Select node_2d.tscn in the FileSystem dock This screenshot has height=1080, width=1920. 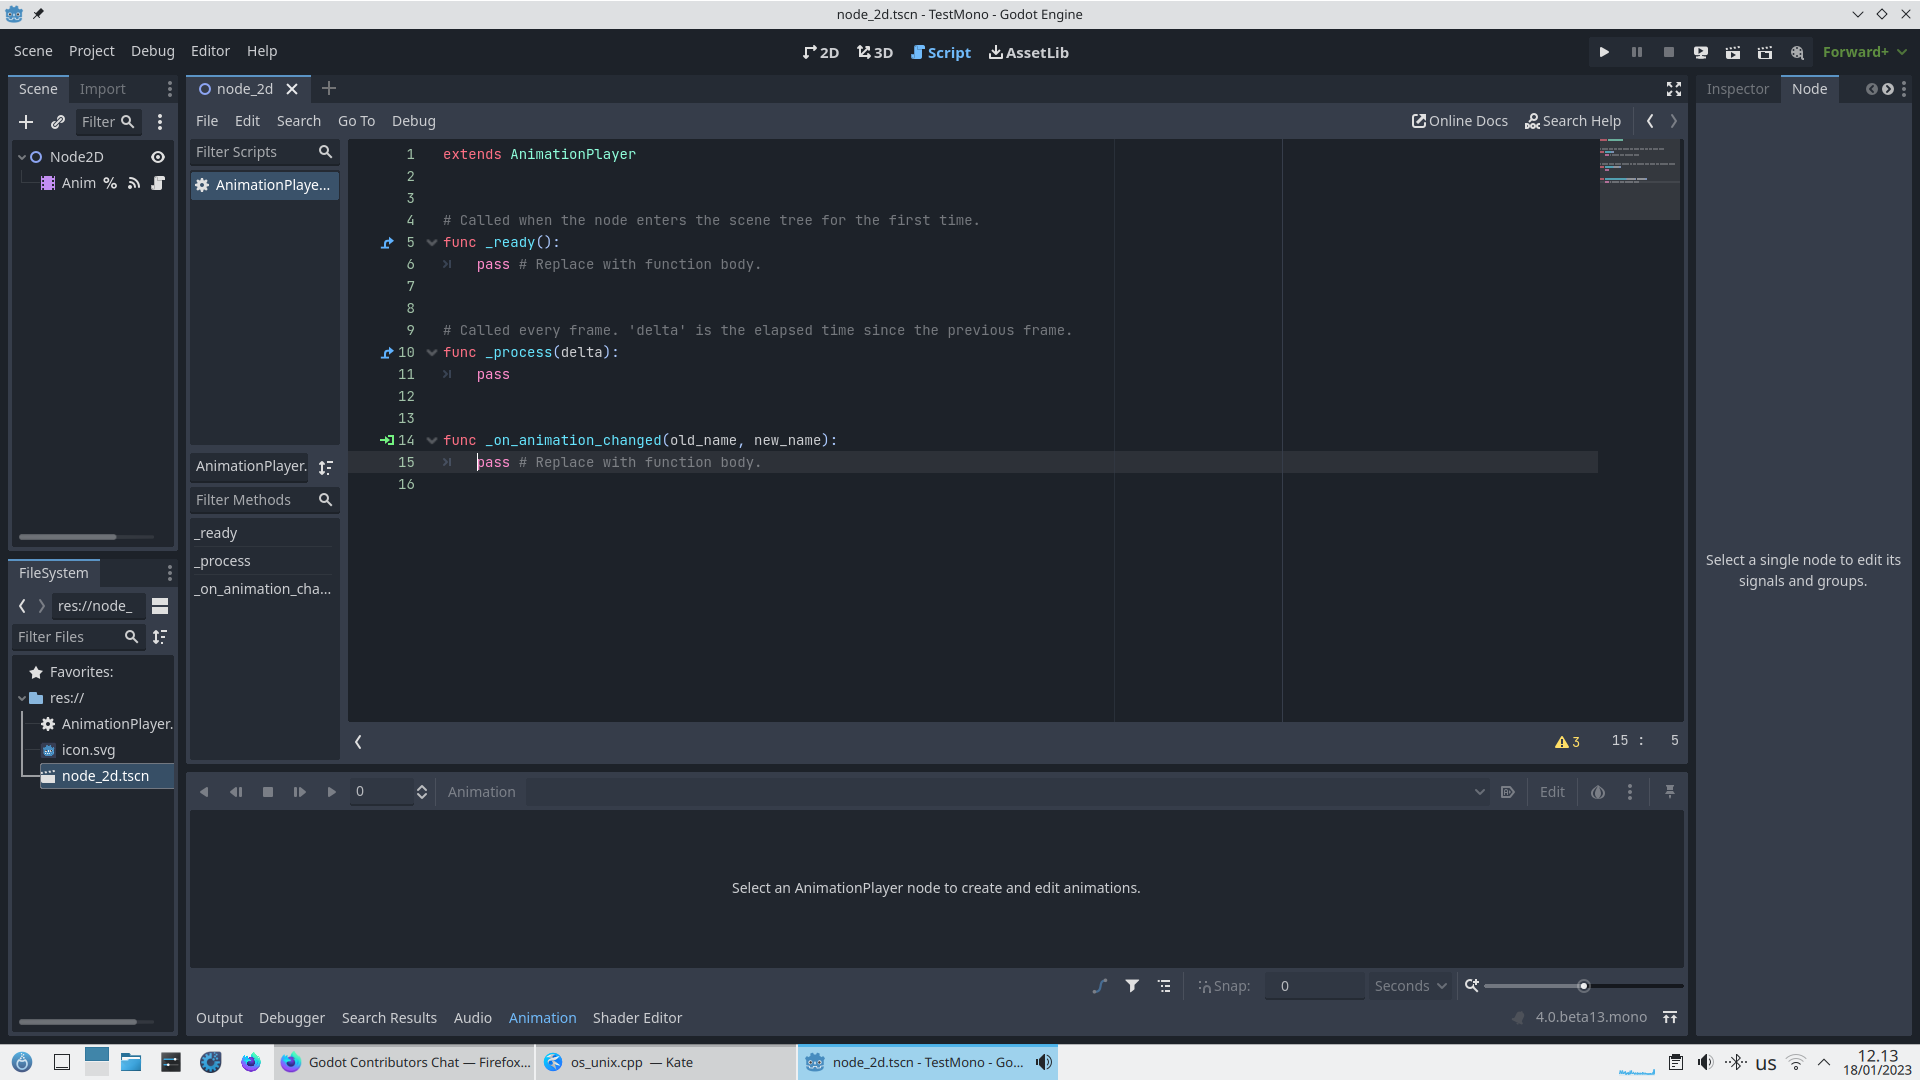pos(105,775)
